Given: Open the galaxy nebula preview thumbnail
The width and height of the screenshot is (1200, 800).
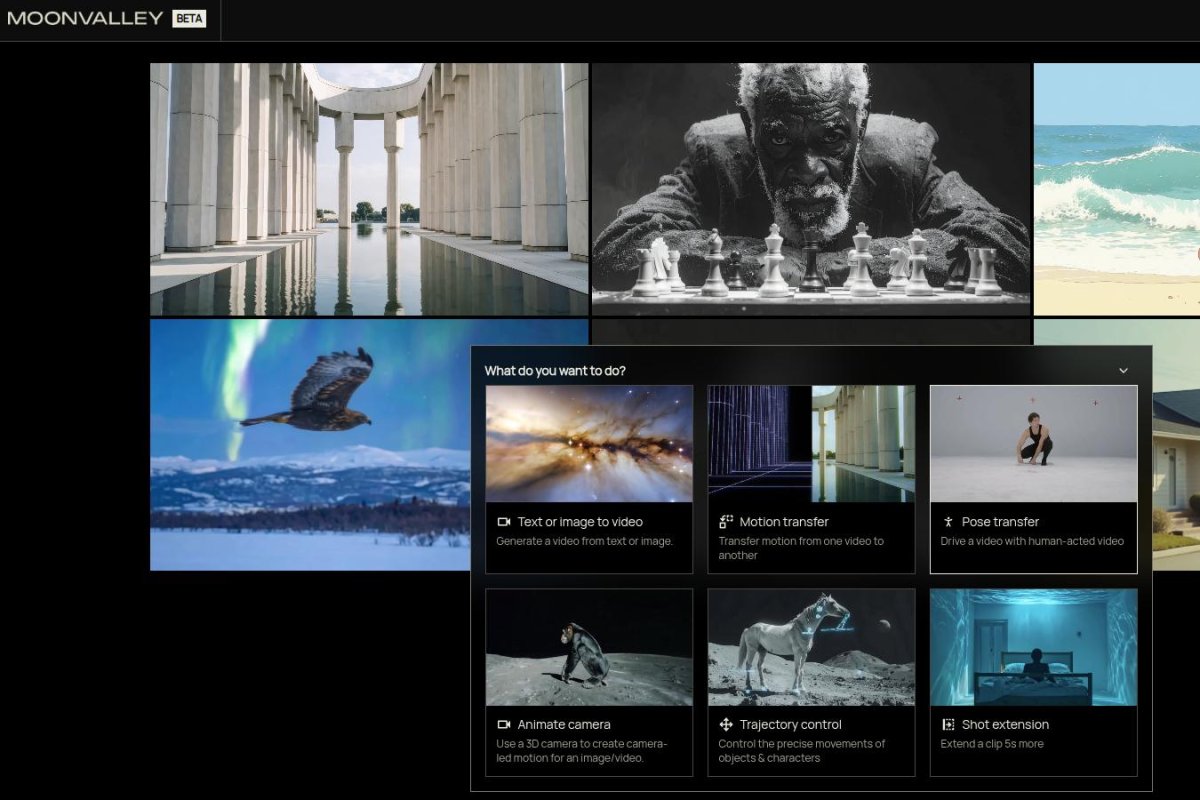Looking at the screenshot, I should pos(589,443).
